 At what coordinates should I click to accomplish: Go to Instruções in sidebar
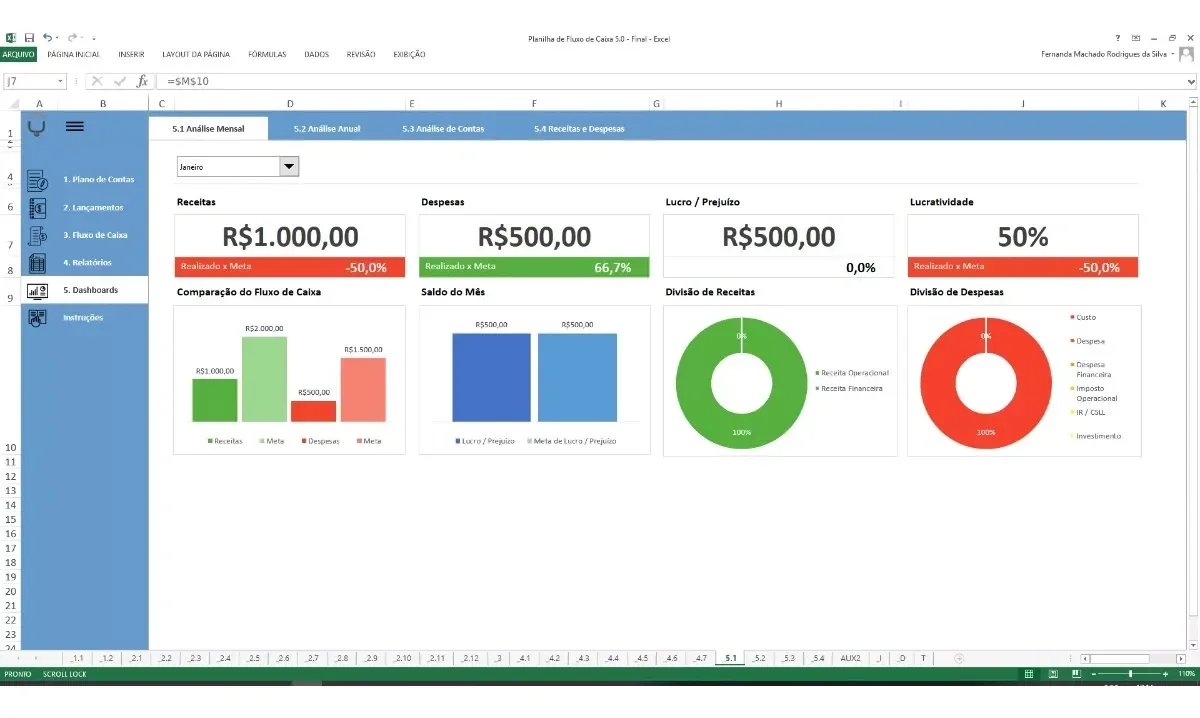83,318
